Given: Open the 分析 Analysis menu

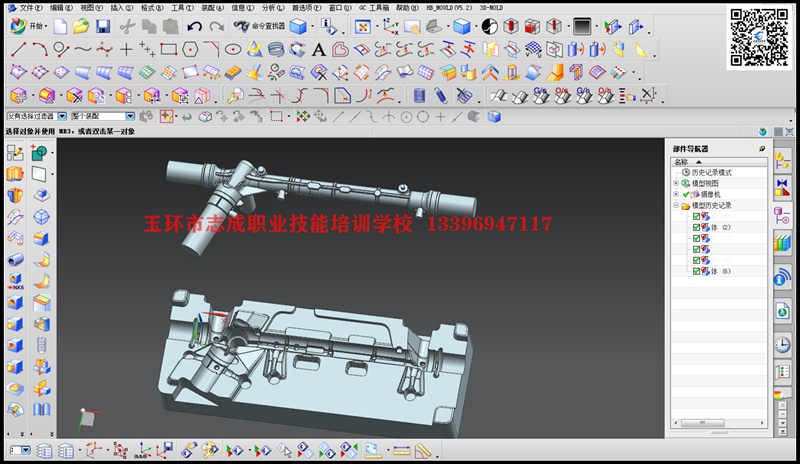Looking at the screenshot, I should 273,8.
